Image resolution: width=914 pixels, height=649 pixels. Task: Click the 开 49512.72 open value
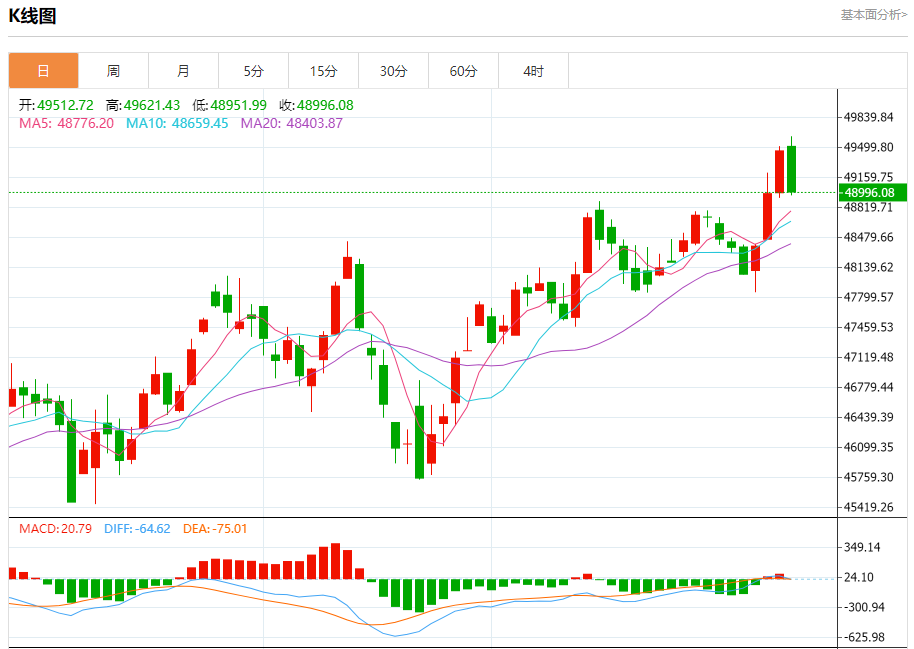pos(56,106)
